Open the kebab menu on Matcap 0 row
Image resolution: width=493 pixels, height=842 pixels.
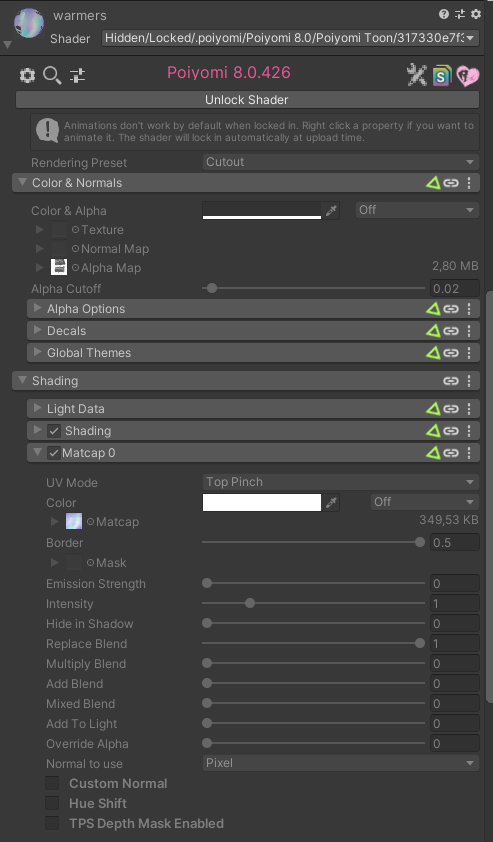pos(469,453)
